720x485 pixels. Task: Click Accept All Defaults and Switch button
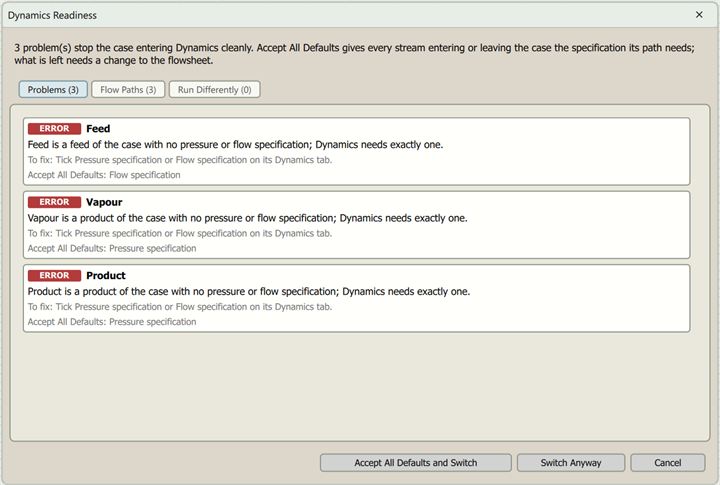tap(416, 462)
